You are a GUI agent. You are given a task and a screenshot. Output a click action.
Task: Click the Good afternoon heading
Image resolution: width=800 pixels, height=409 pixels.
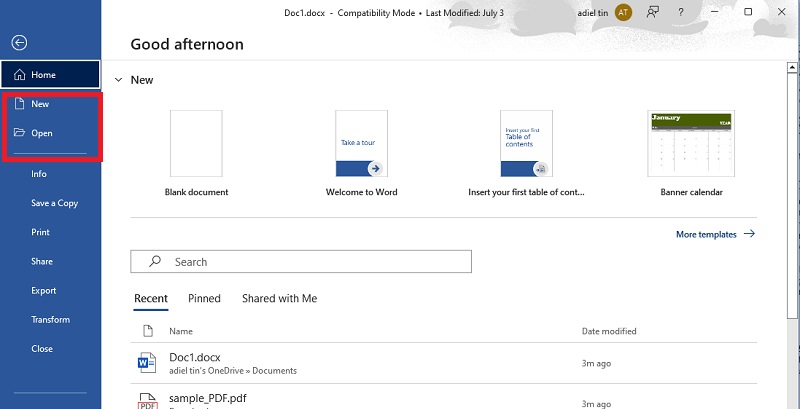[x=187, y=44]
